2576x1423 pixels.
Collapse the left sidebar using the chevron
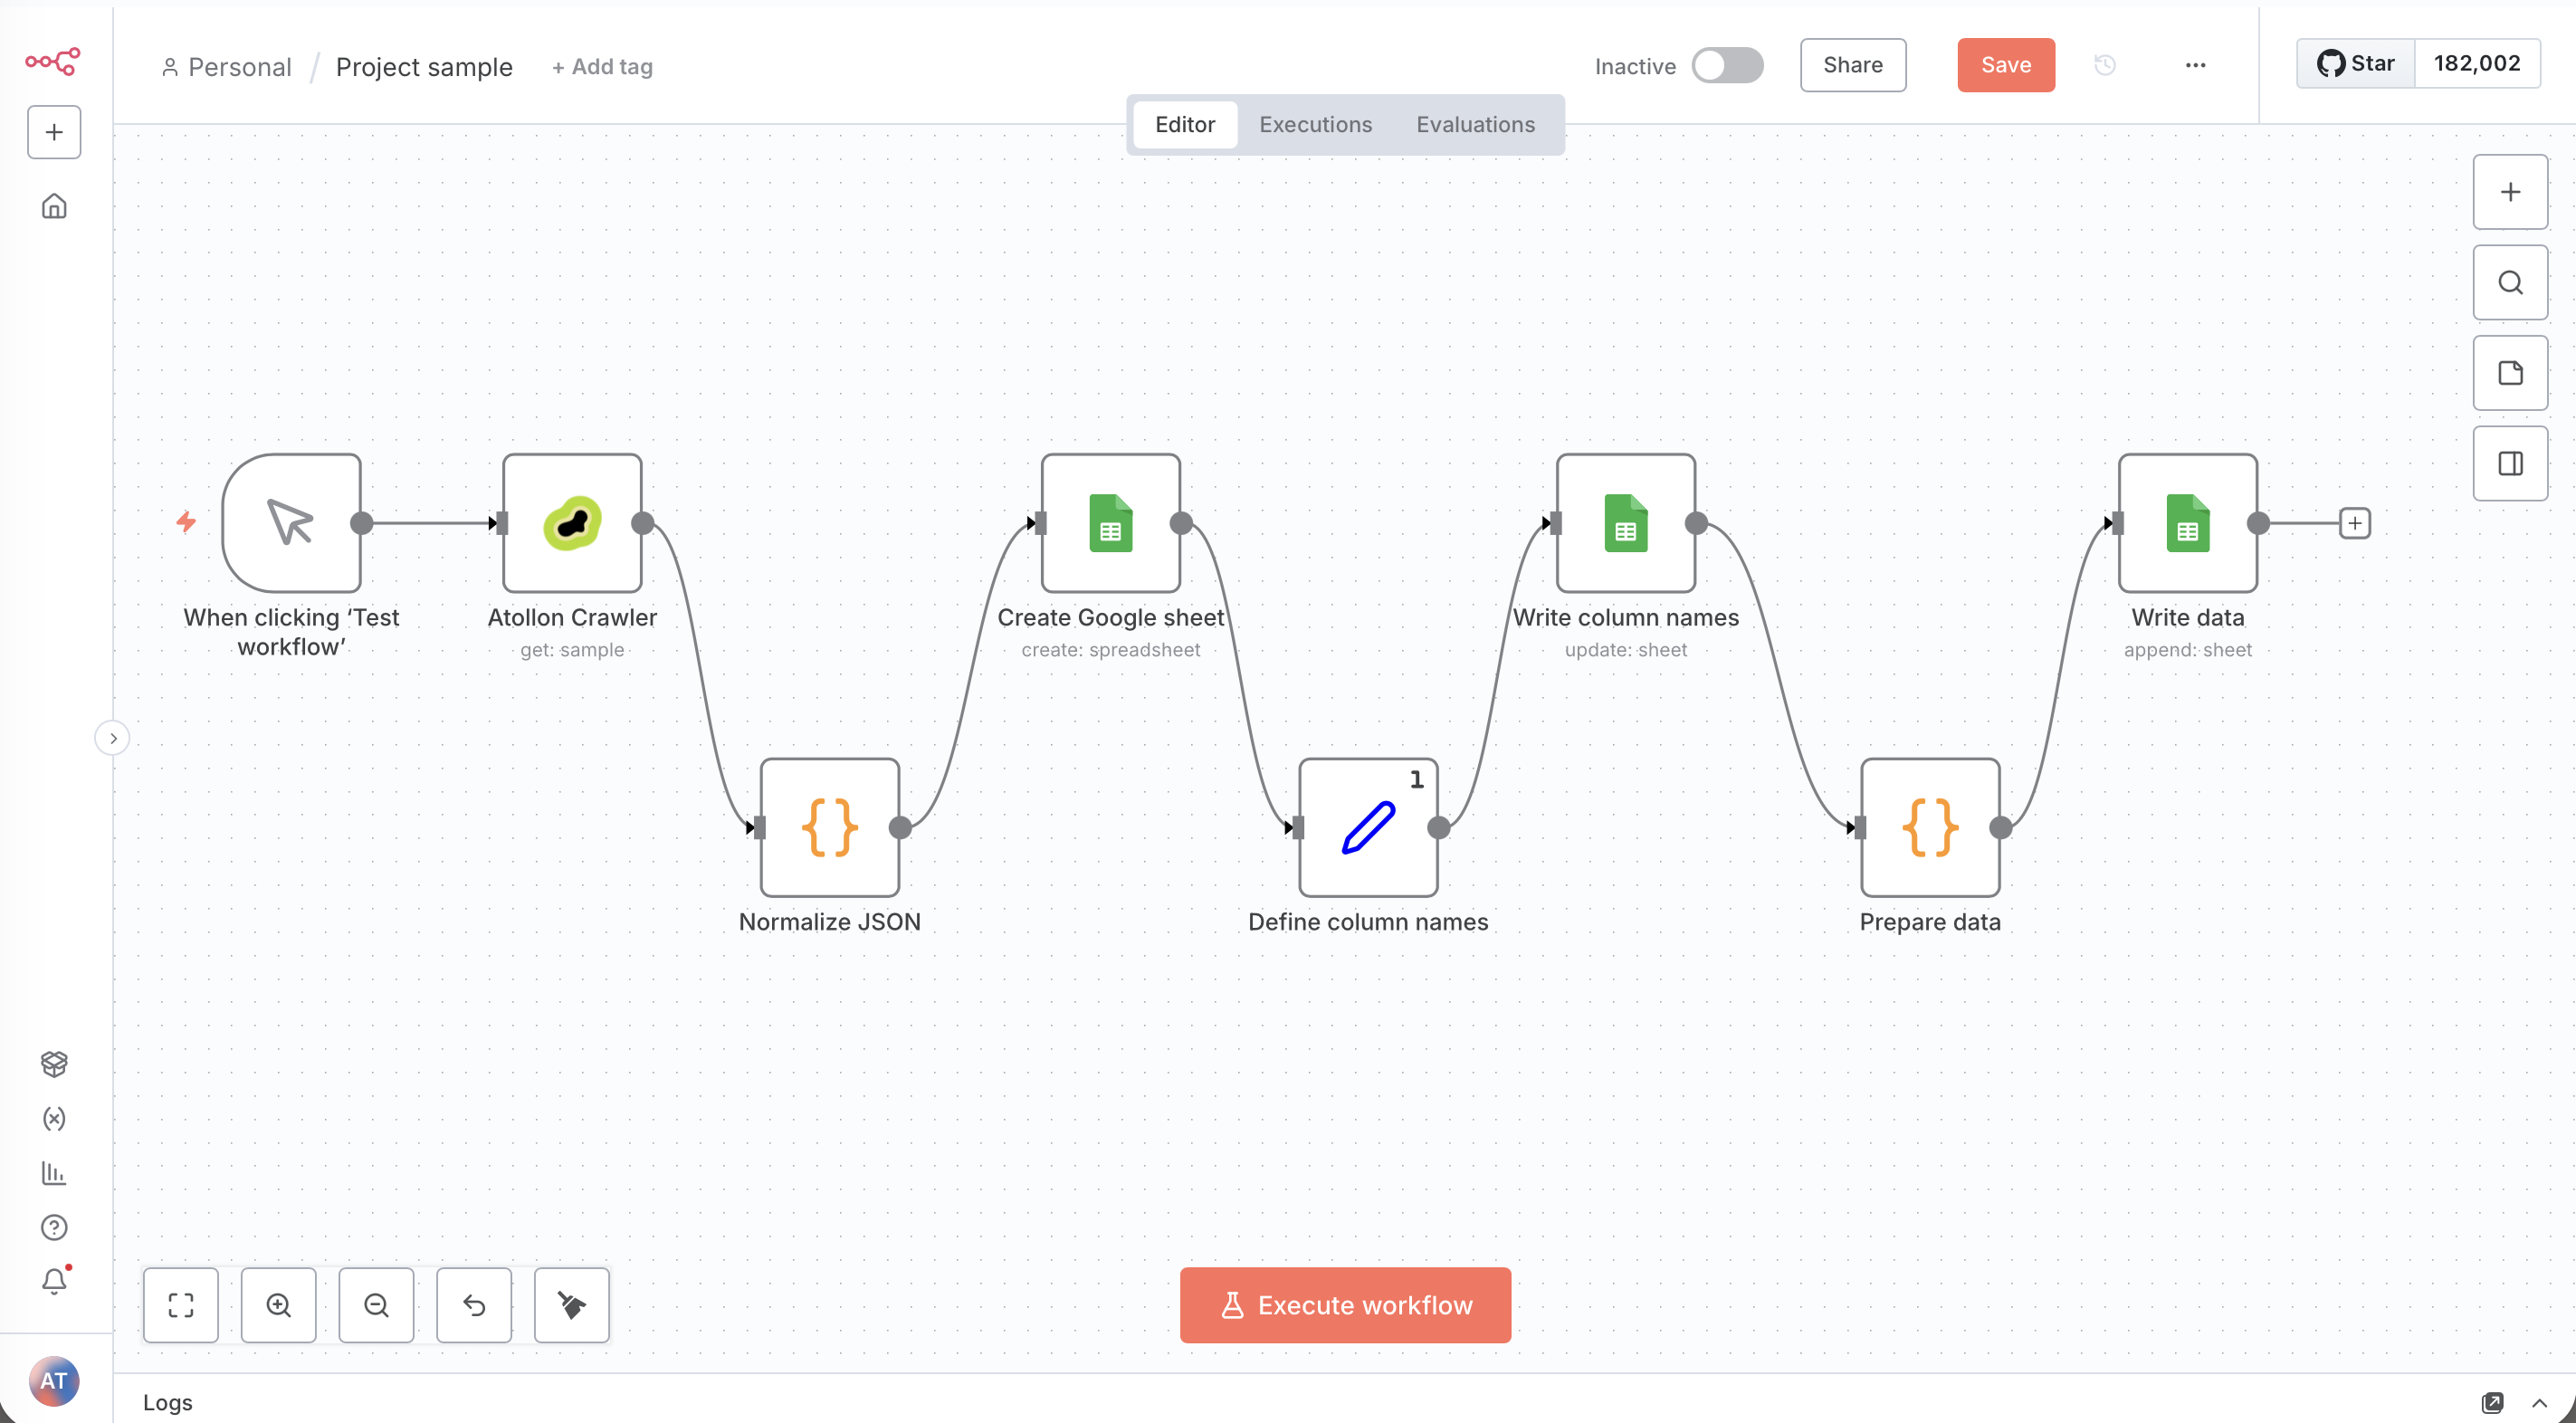point(113,737)
